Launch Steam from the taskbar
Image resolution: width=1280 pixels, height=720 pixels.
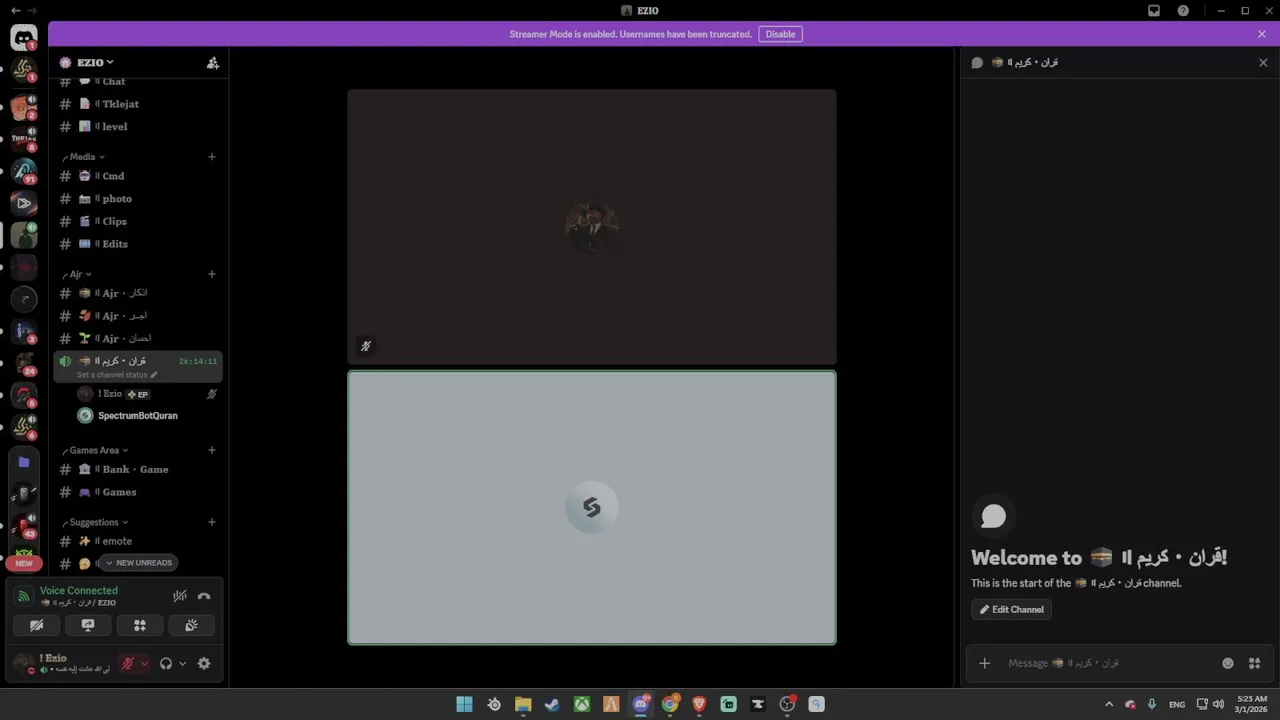pyautogui.click(x=552, y=704)
